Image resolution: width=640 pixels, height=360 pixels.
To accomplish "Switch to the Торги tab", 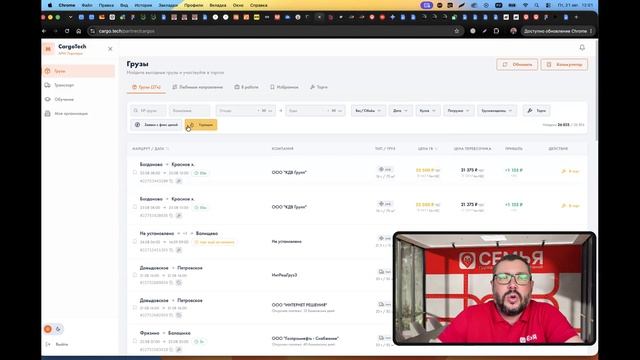I will pos(319,87).
